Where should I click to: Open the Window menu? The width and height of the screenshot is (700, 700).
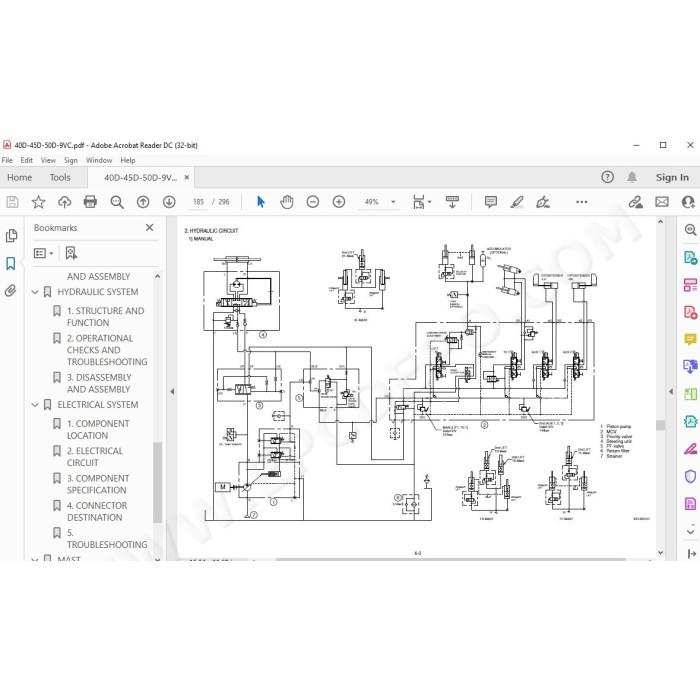click(99, 160)
